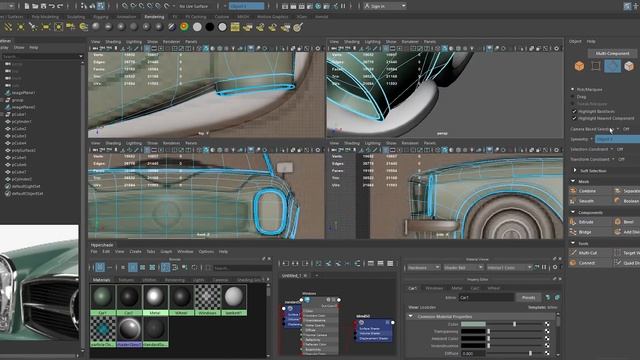This screenshot has width=640, height=360.
Task: Select the Drag radio option
Action: click(572, 97)
